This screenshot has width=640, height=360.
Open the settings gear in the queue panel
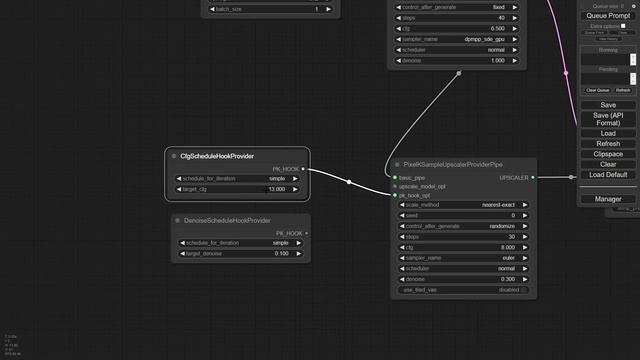coord(633,6)
